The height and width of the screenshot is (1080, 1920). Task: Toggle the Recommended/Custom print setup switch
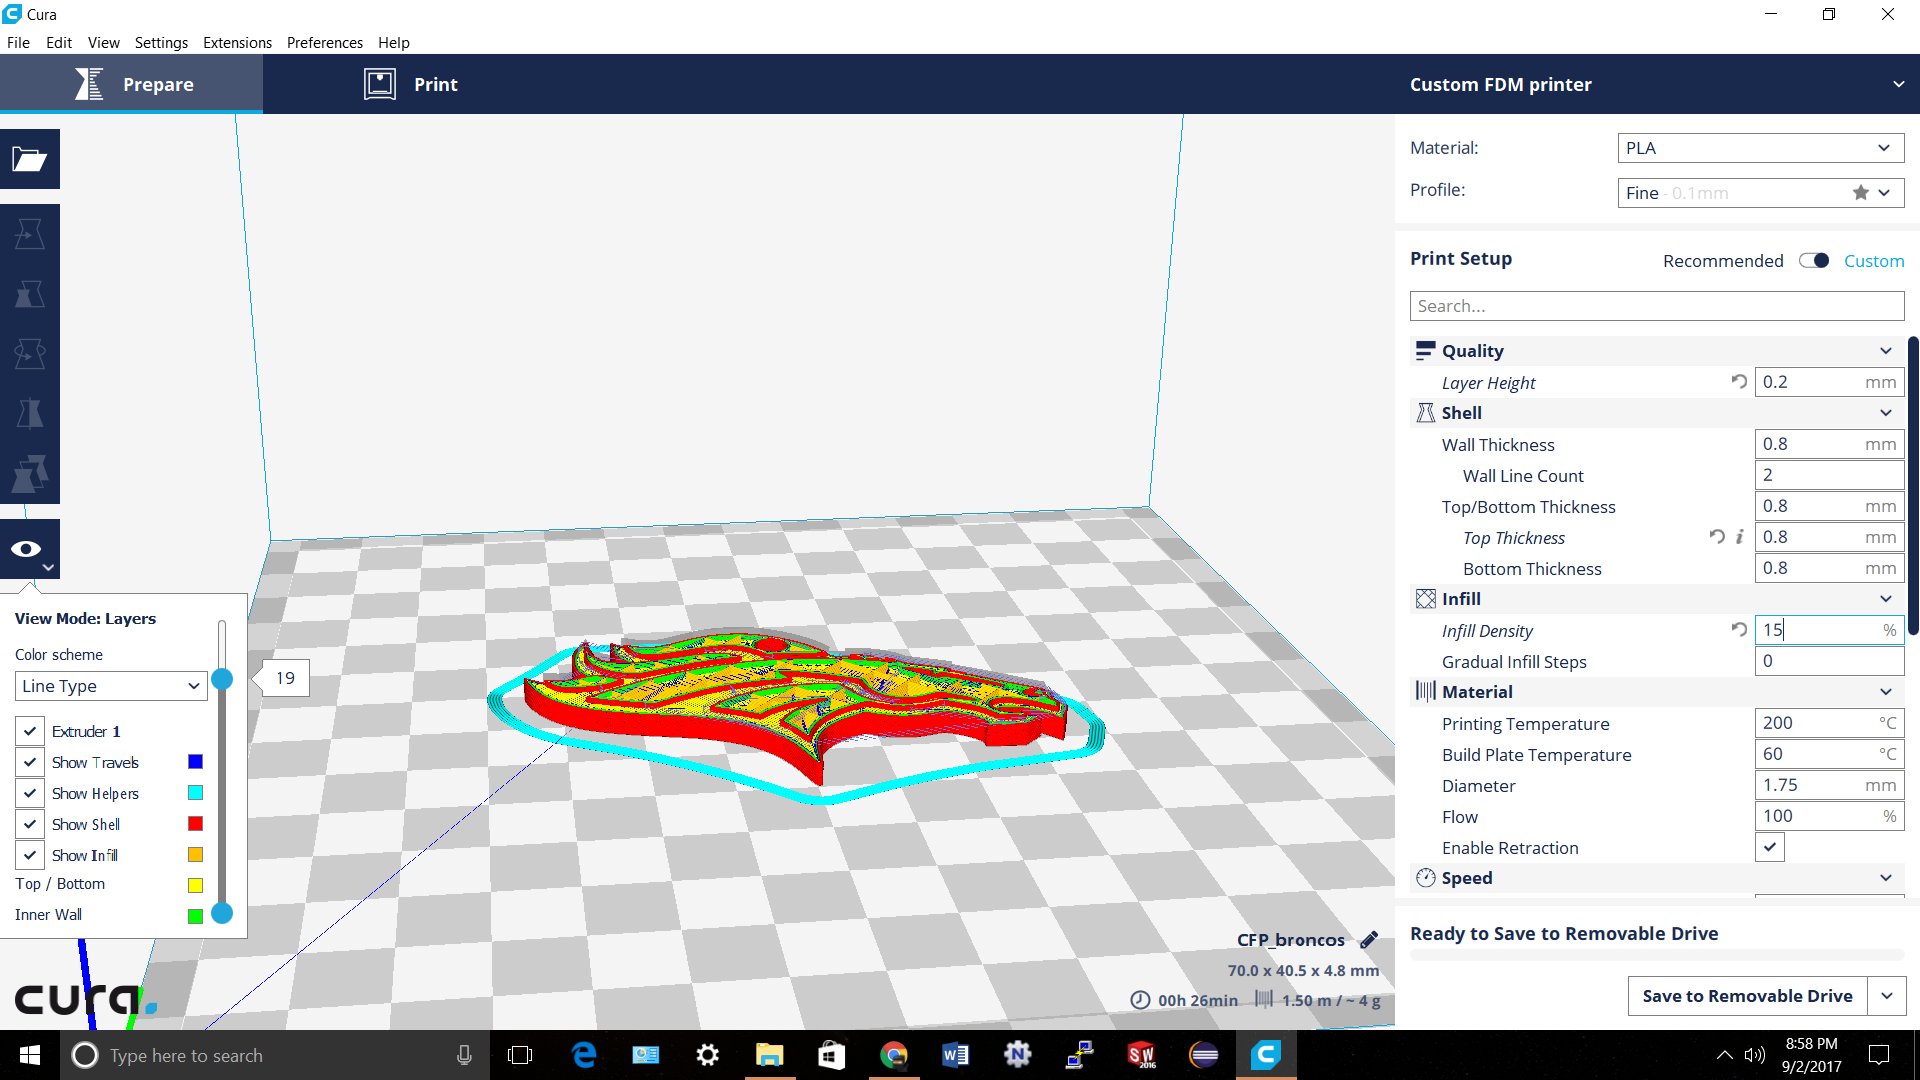pyautogui.click(x=1813, y=261)
